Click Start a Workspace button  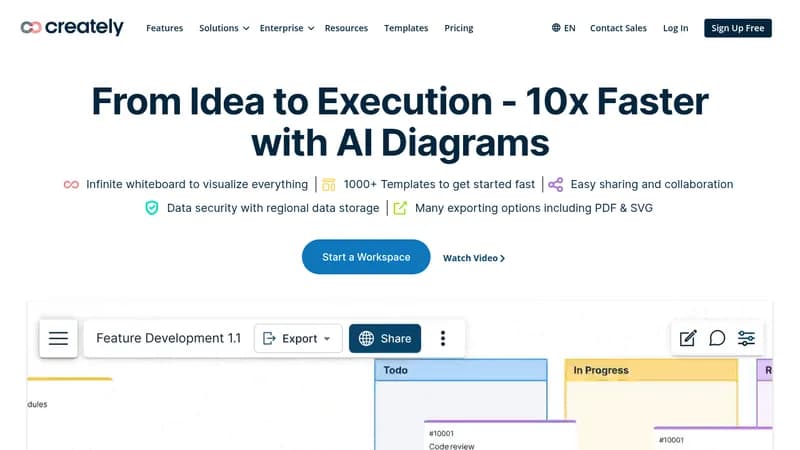(x=366, y=257)
